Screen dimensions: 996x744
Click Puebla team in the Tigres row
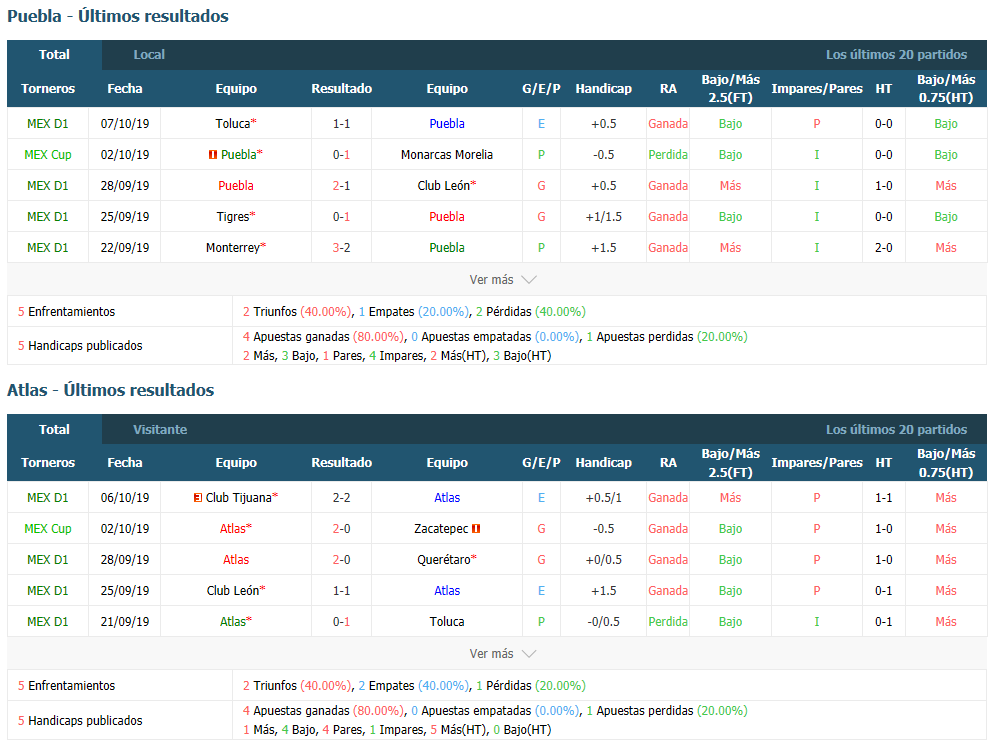point(447,217)
